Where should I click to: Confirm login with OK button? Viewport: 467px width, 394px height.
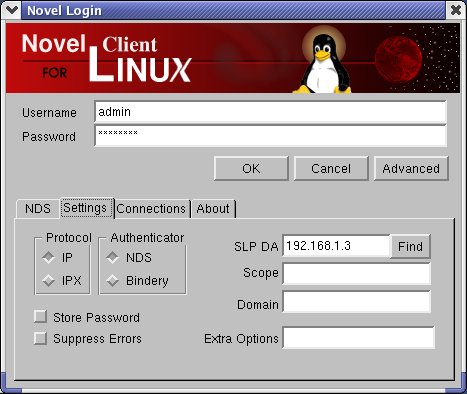point(251,169)
